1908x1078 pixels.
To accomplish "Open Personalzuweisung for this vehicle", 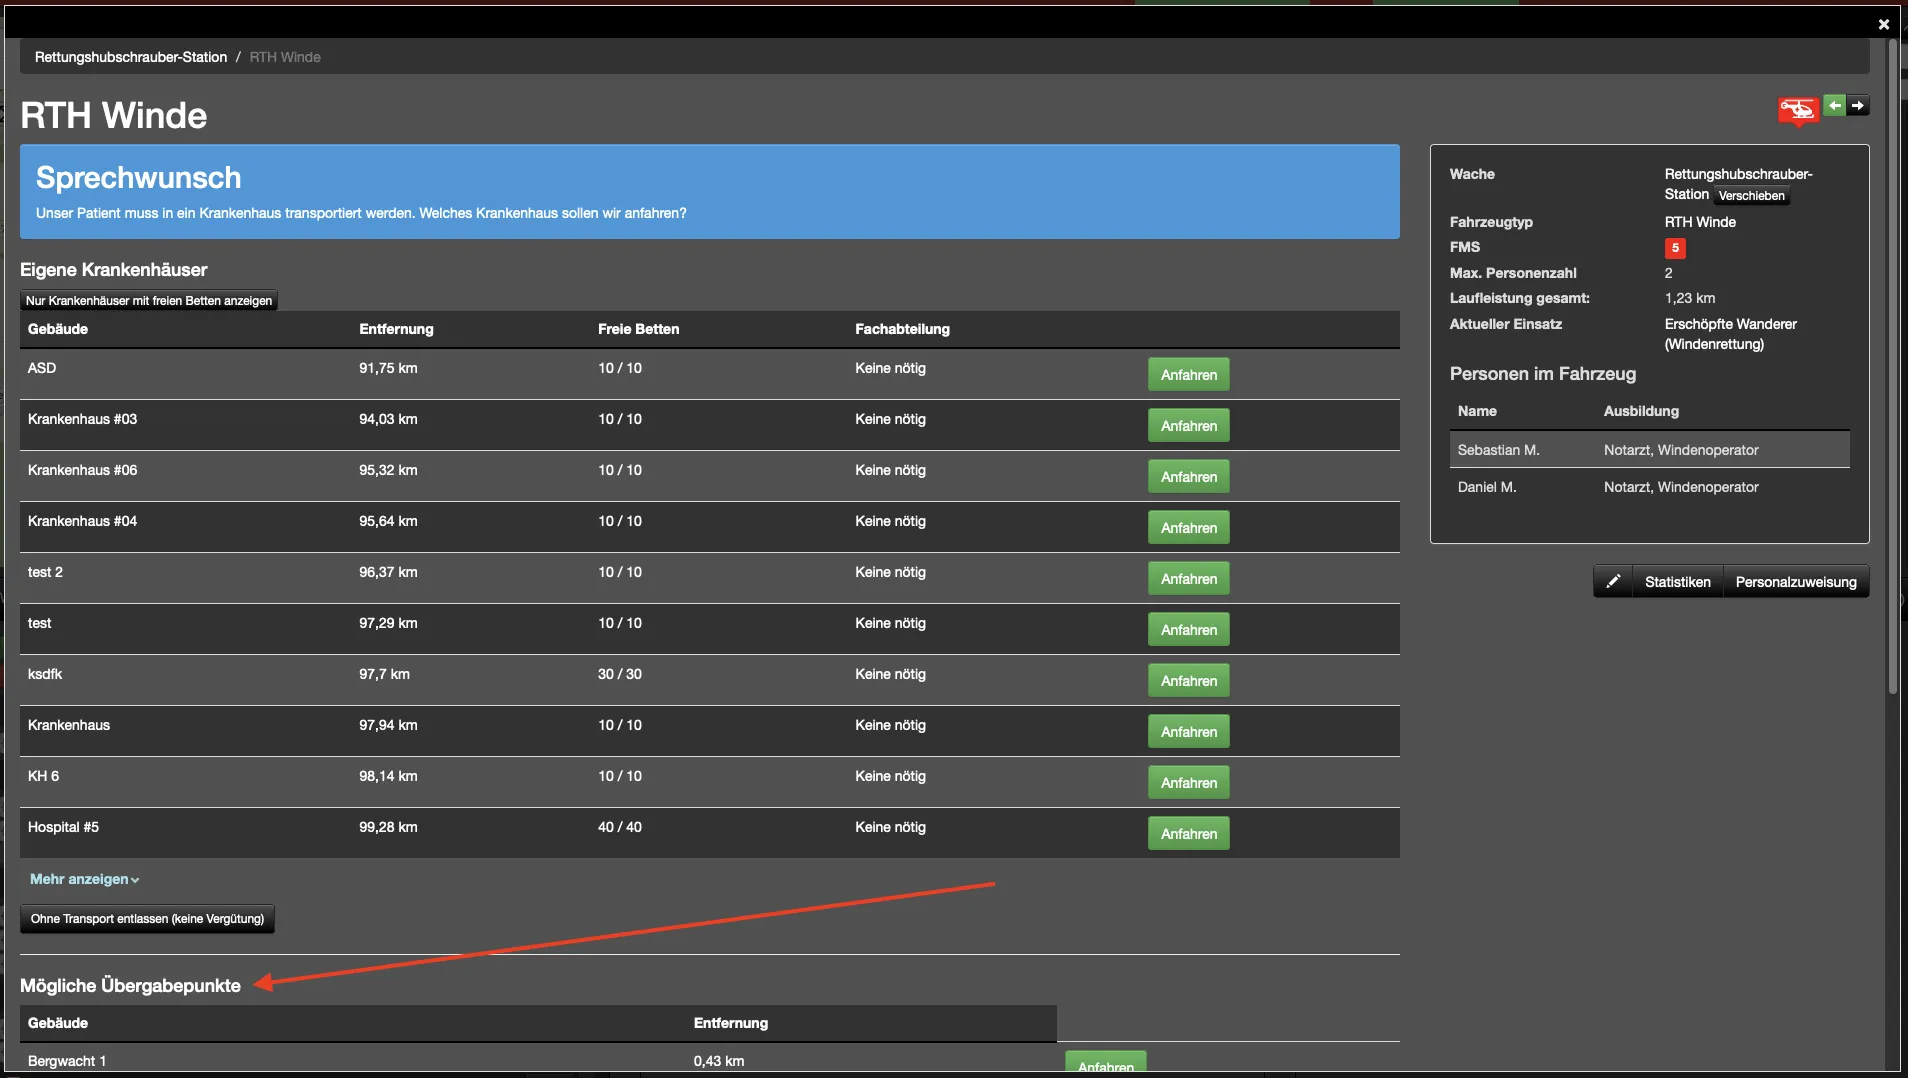I will coord(1795,582).
